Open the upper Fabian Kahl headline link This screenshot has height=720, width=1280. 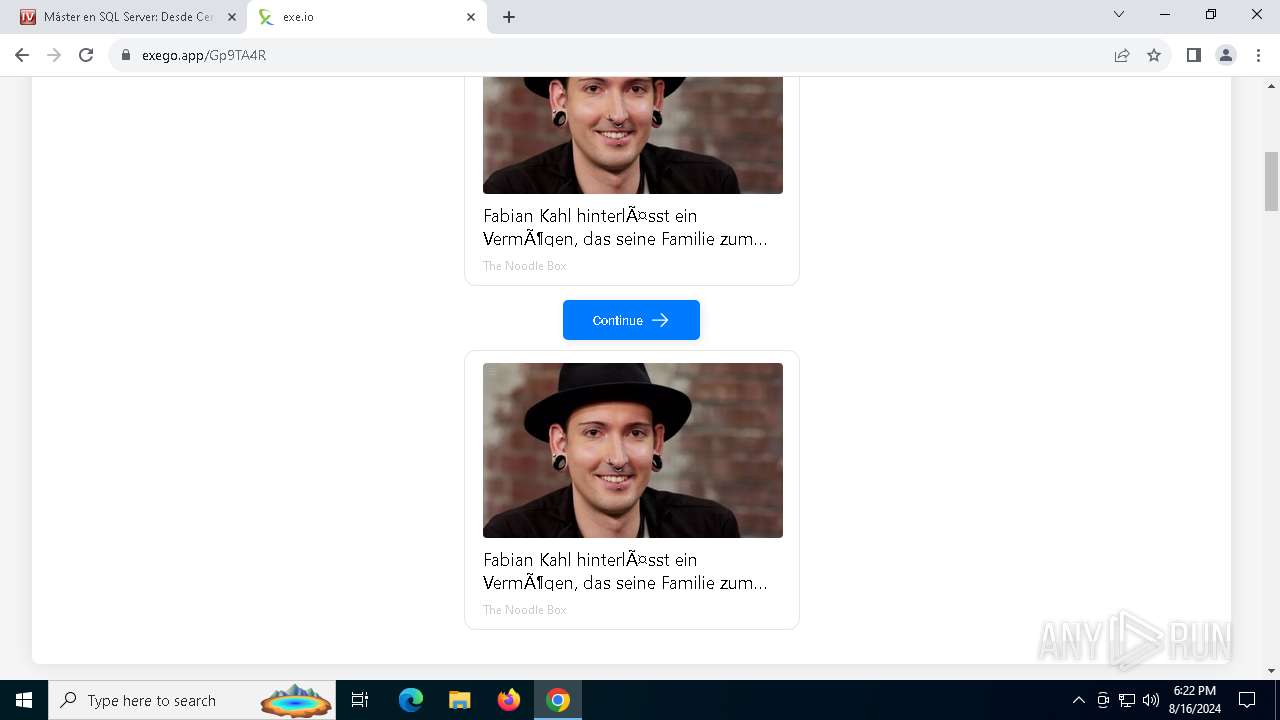(x=625, y=227)
